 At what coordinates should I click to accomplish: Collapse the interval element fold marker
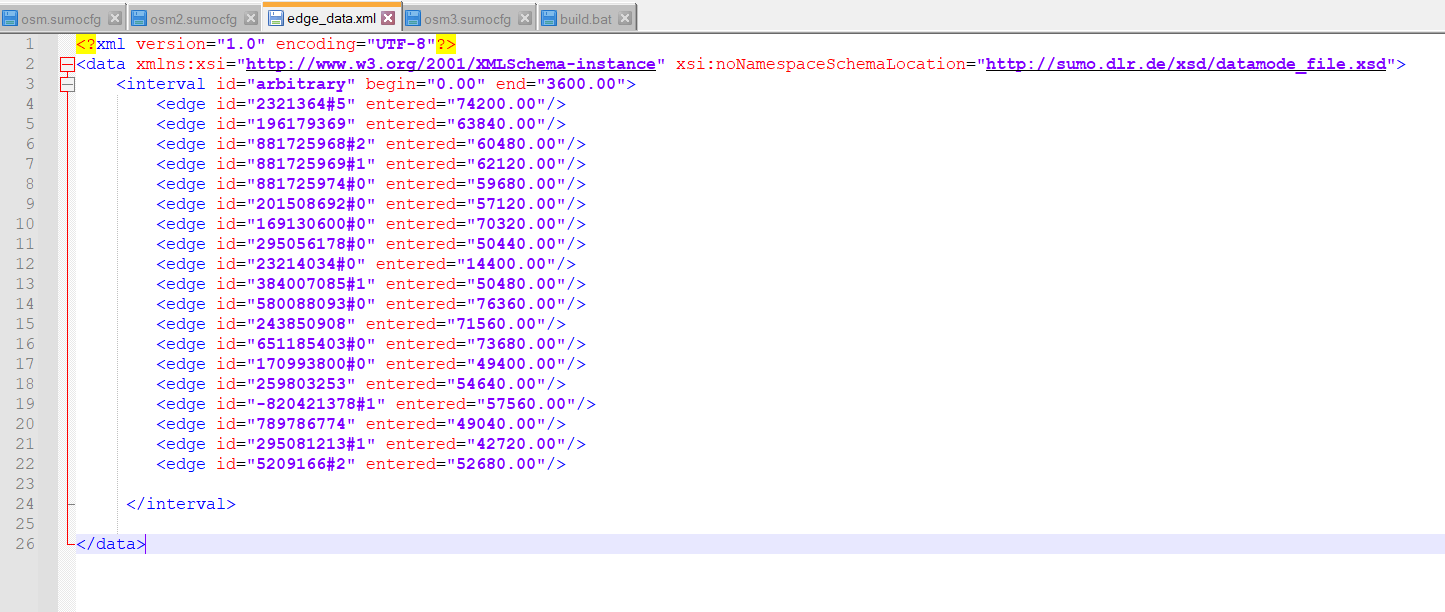[x=67, y=85]
